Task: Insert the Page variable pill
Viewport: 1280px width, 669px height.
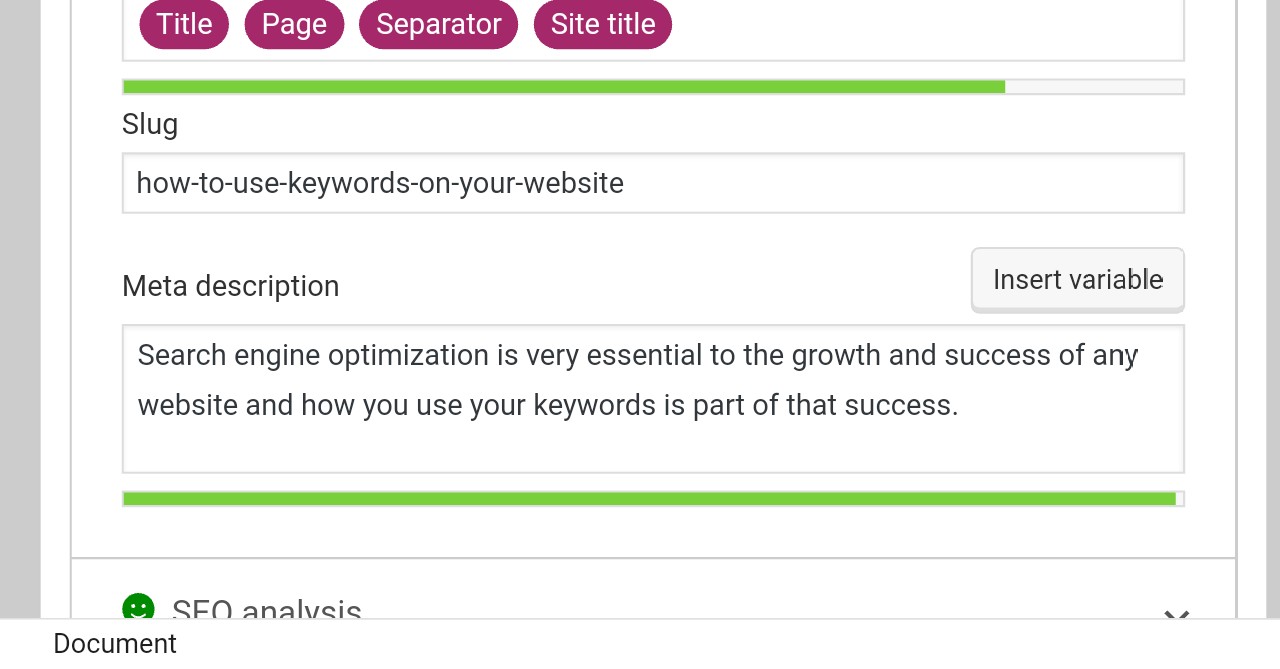Action: [x=294, y=24]
